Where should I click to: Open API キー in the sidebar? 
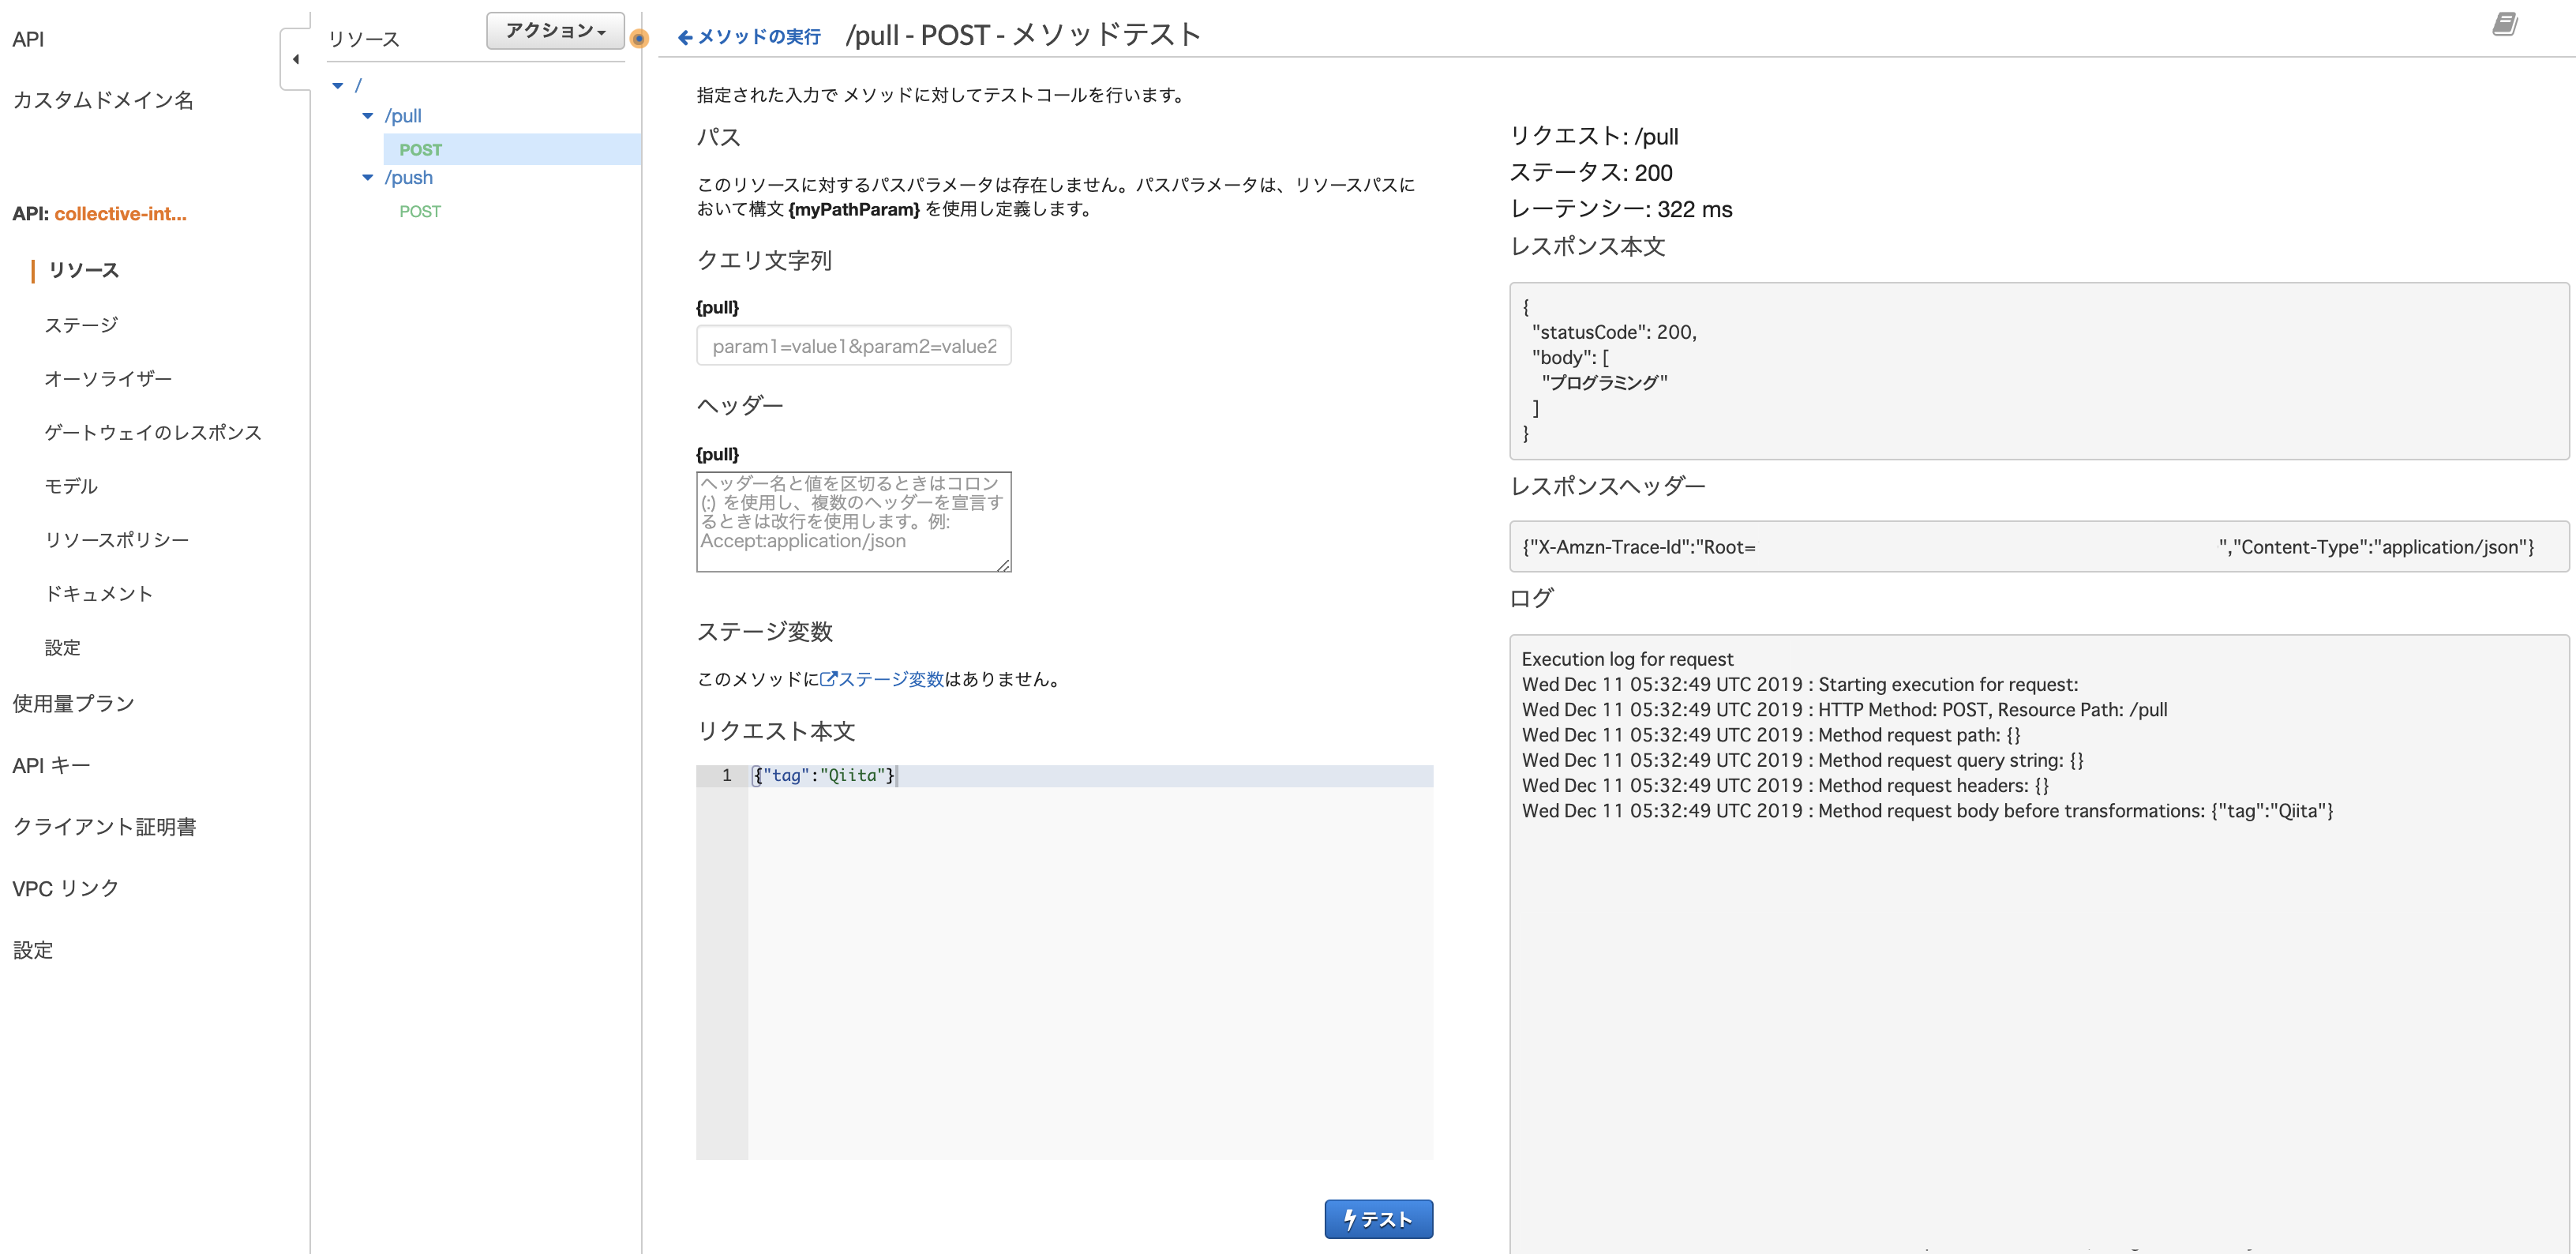click(51, 766)
